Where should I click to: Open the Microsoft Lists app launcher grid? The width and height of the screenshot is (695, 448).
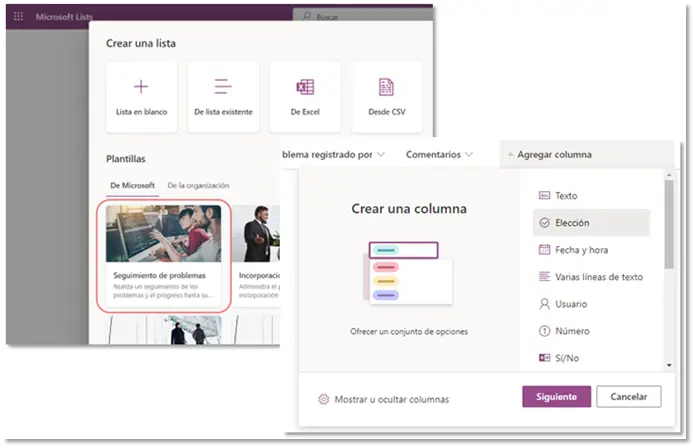18,16
